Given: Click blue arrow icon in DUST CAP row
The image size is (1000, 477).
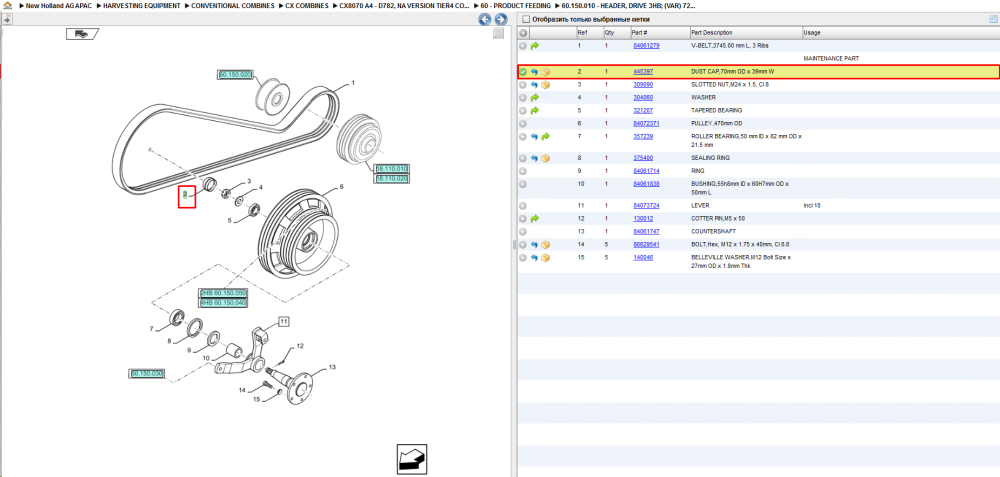Looking at the screenshot, I should pos(534,72).
